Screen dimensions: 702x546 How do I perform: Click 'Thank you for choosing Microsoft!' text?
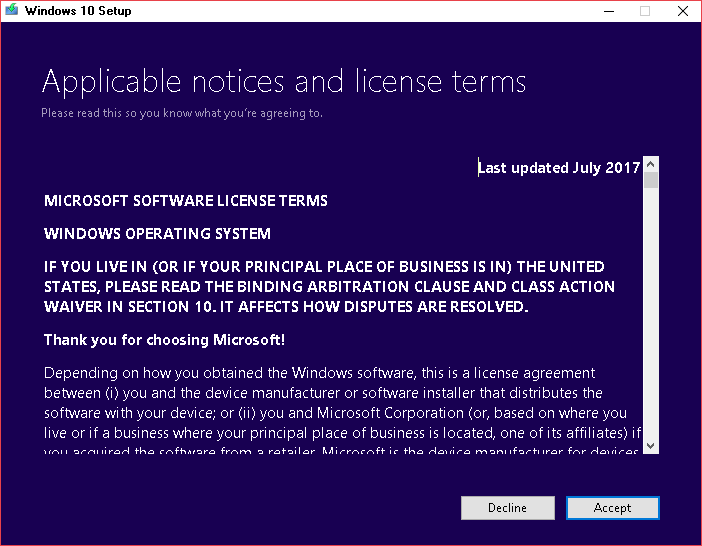tap(164, 340)
